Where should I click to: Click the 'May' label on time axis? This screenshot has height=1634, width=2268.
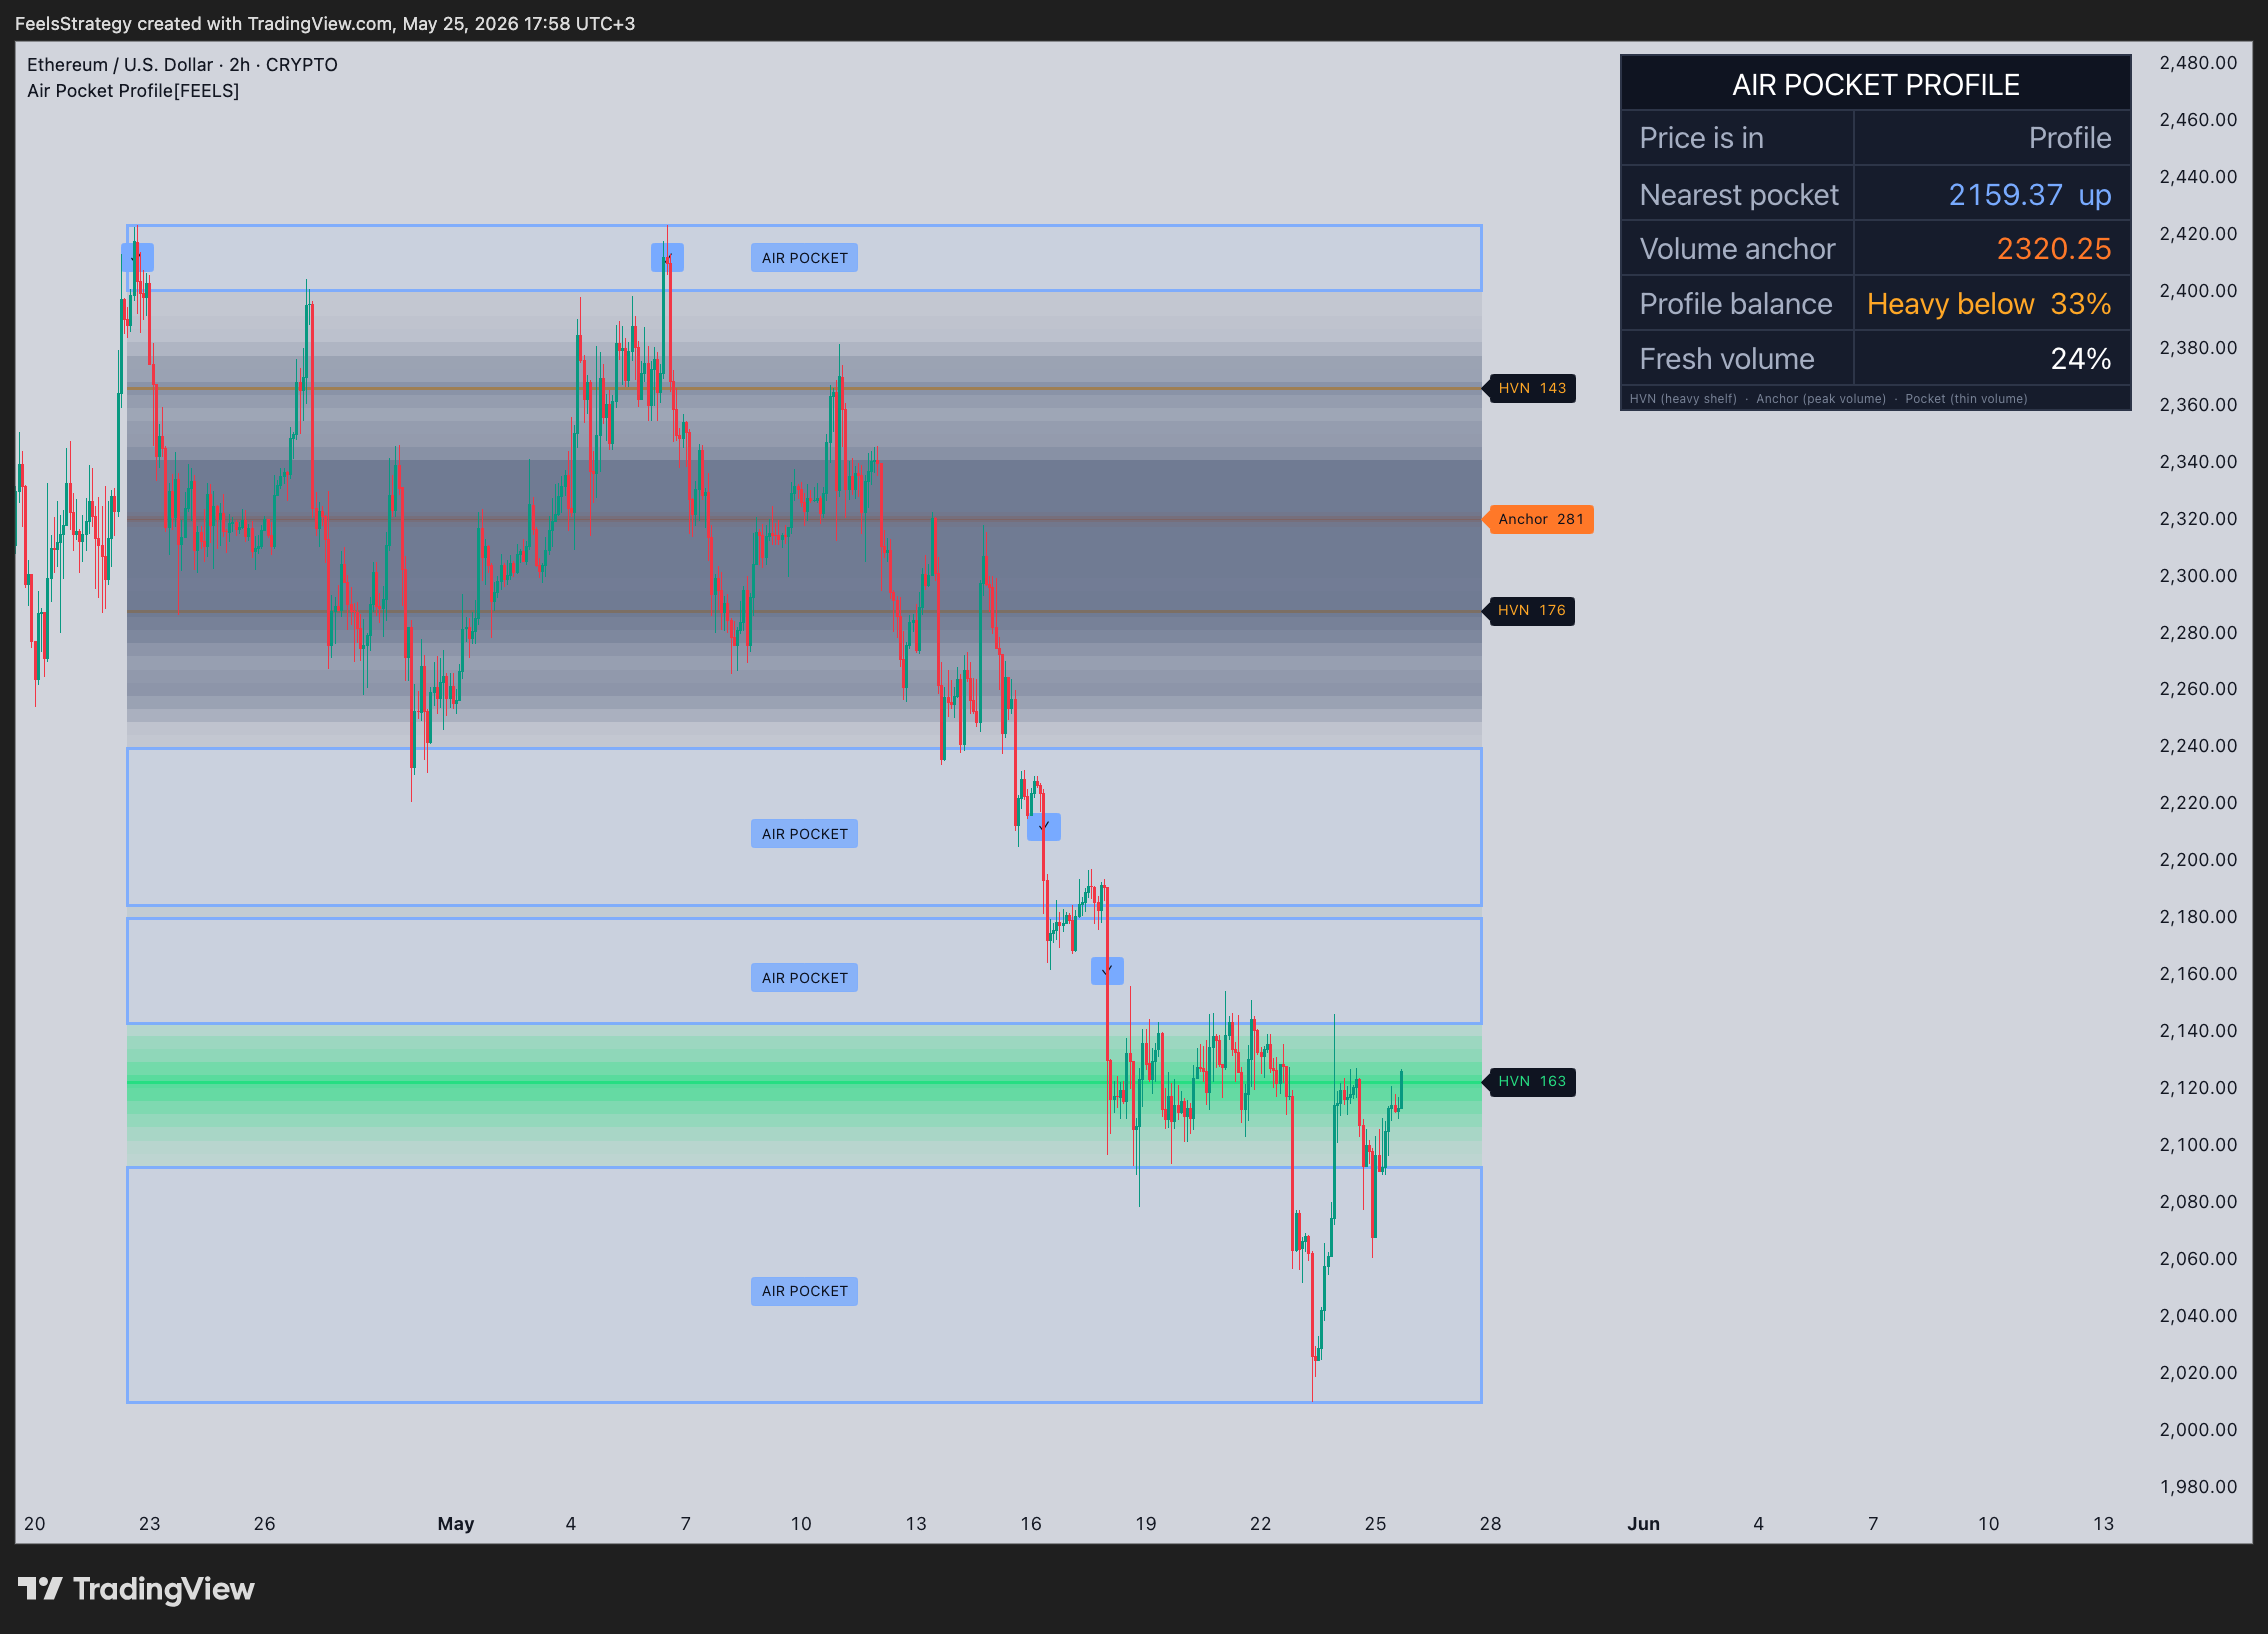tap(456, 1523)
